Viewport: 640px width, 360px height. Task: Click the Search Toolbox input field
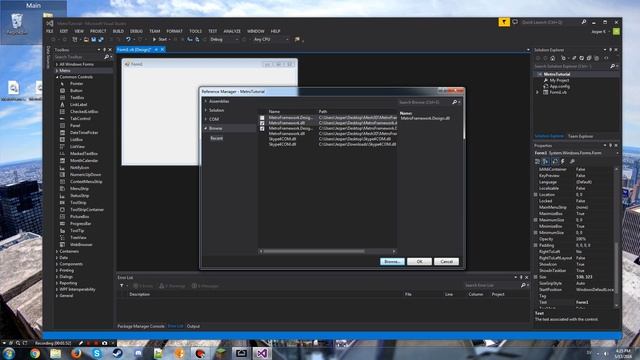[x=79, y=57]
